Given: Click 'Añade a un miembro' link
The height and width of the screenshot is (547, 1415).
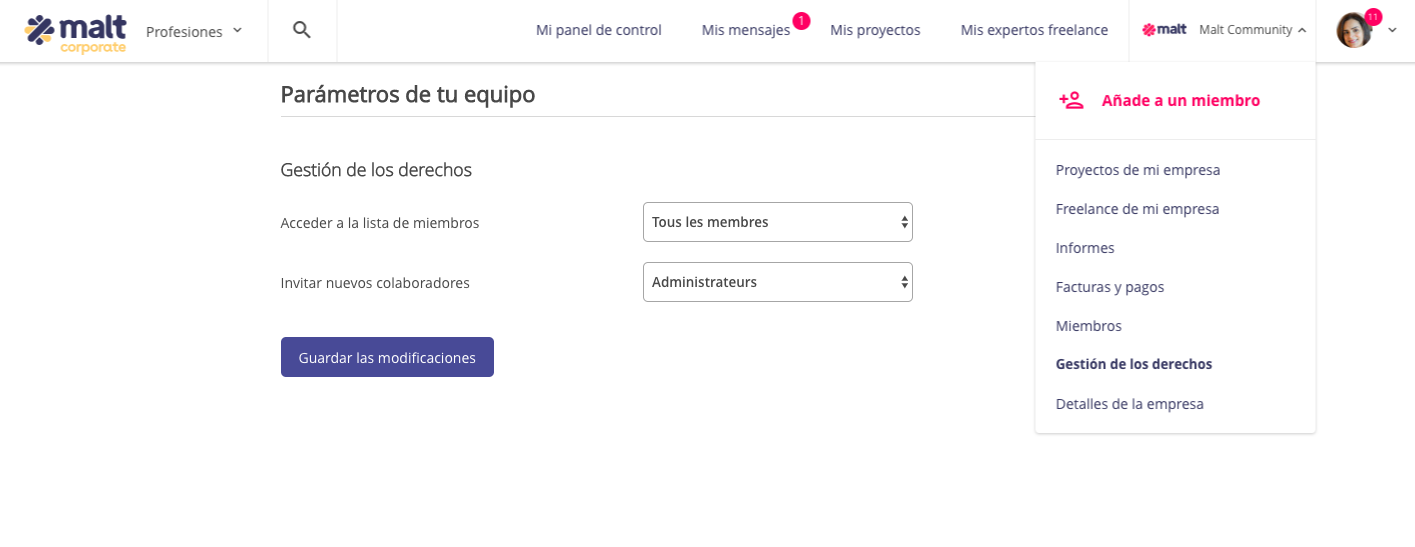Looking at the screenshot, I should pyautogui.click(x=1181, y=100).
